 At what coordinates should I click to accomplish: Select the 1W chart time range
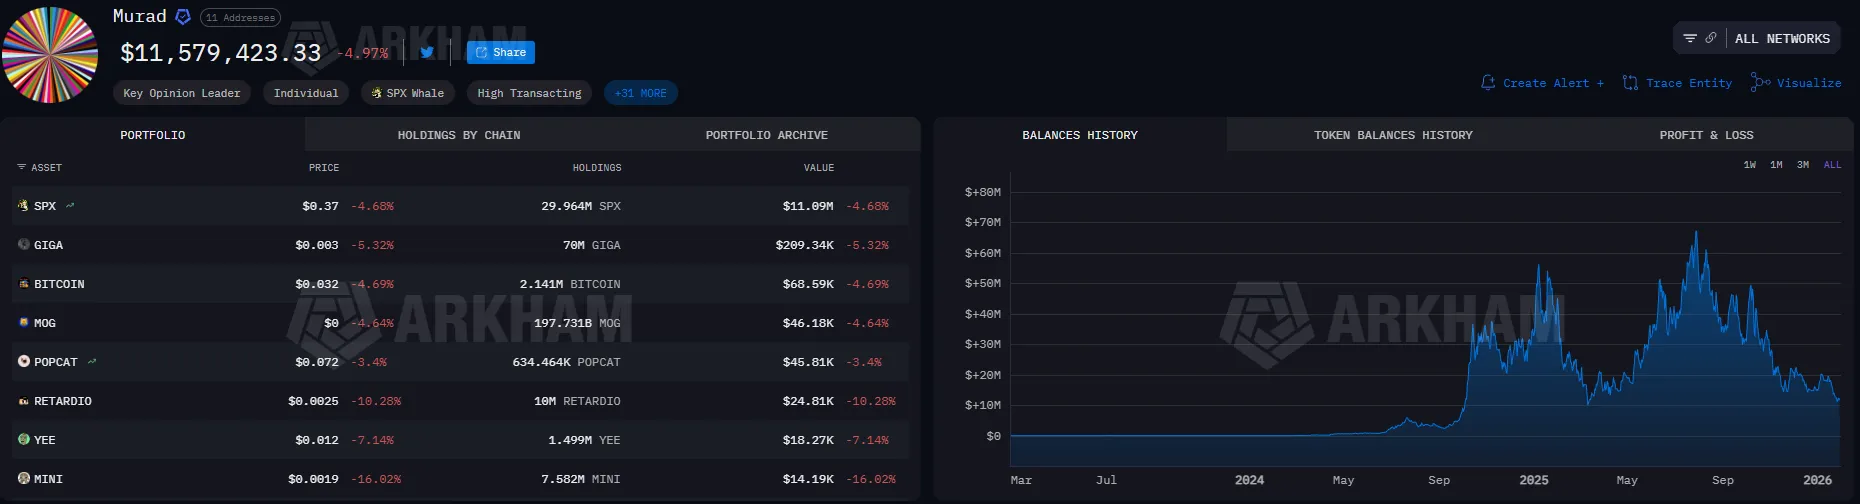point(1750,165)
